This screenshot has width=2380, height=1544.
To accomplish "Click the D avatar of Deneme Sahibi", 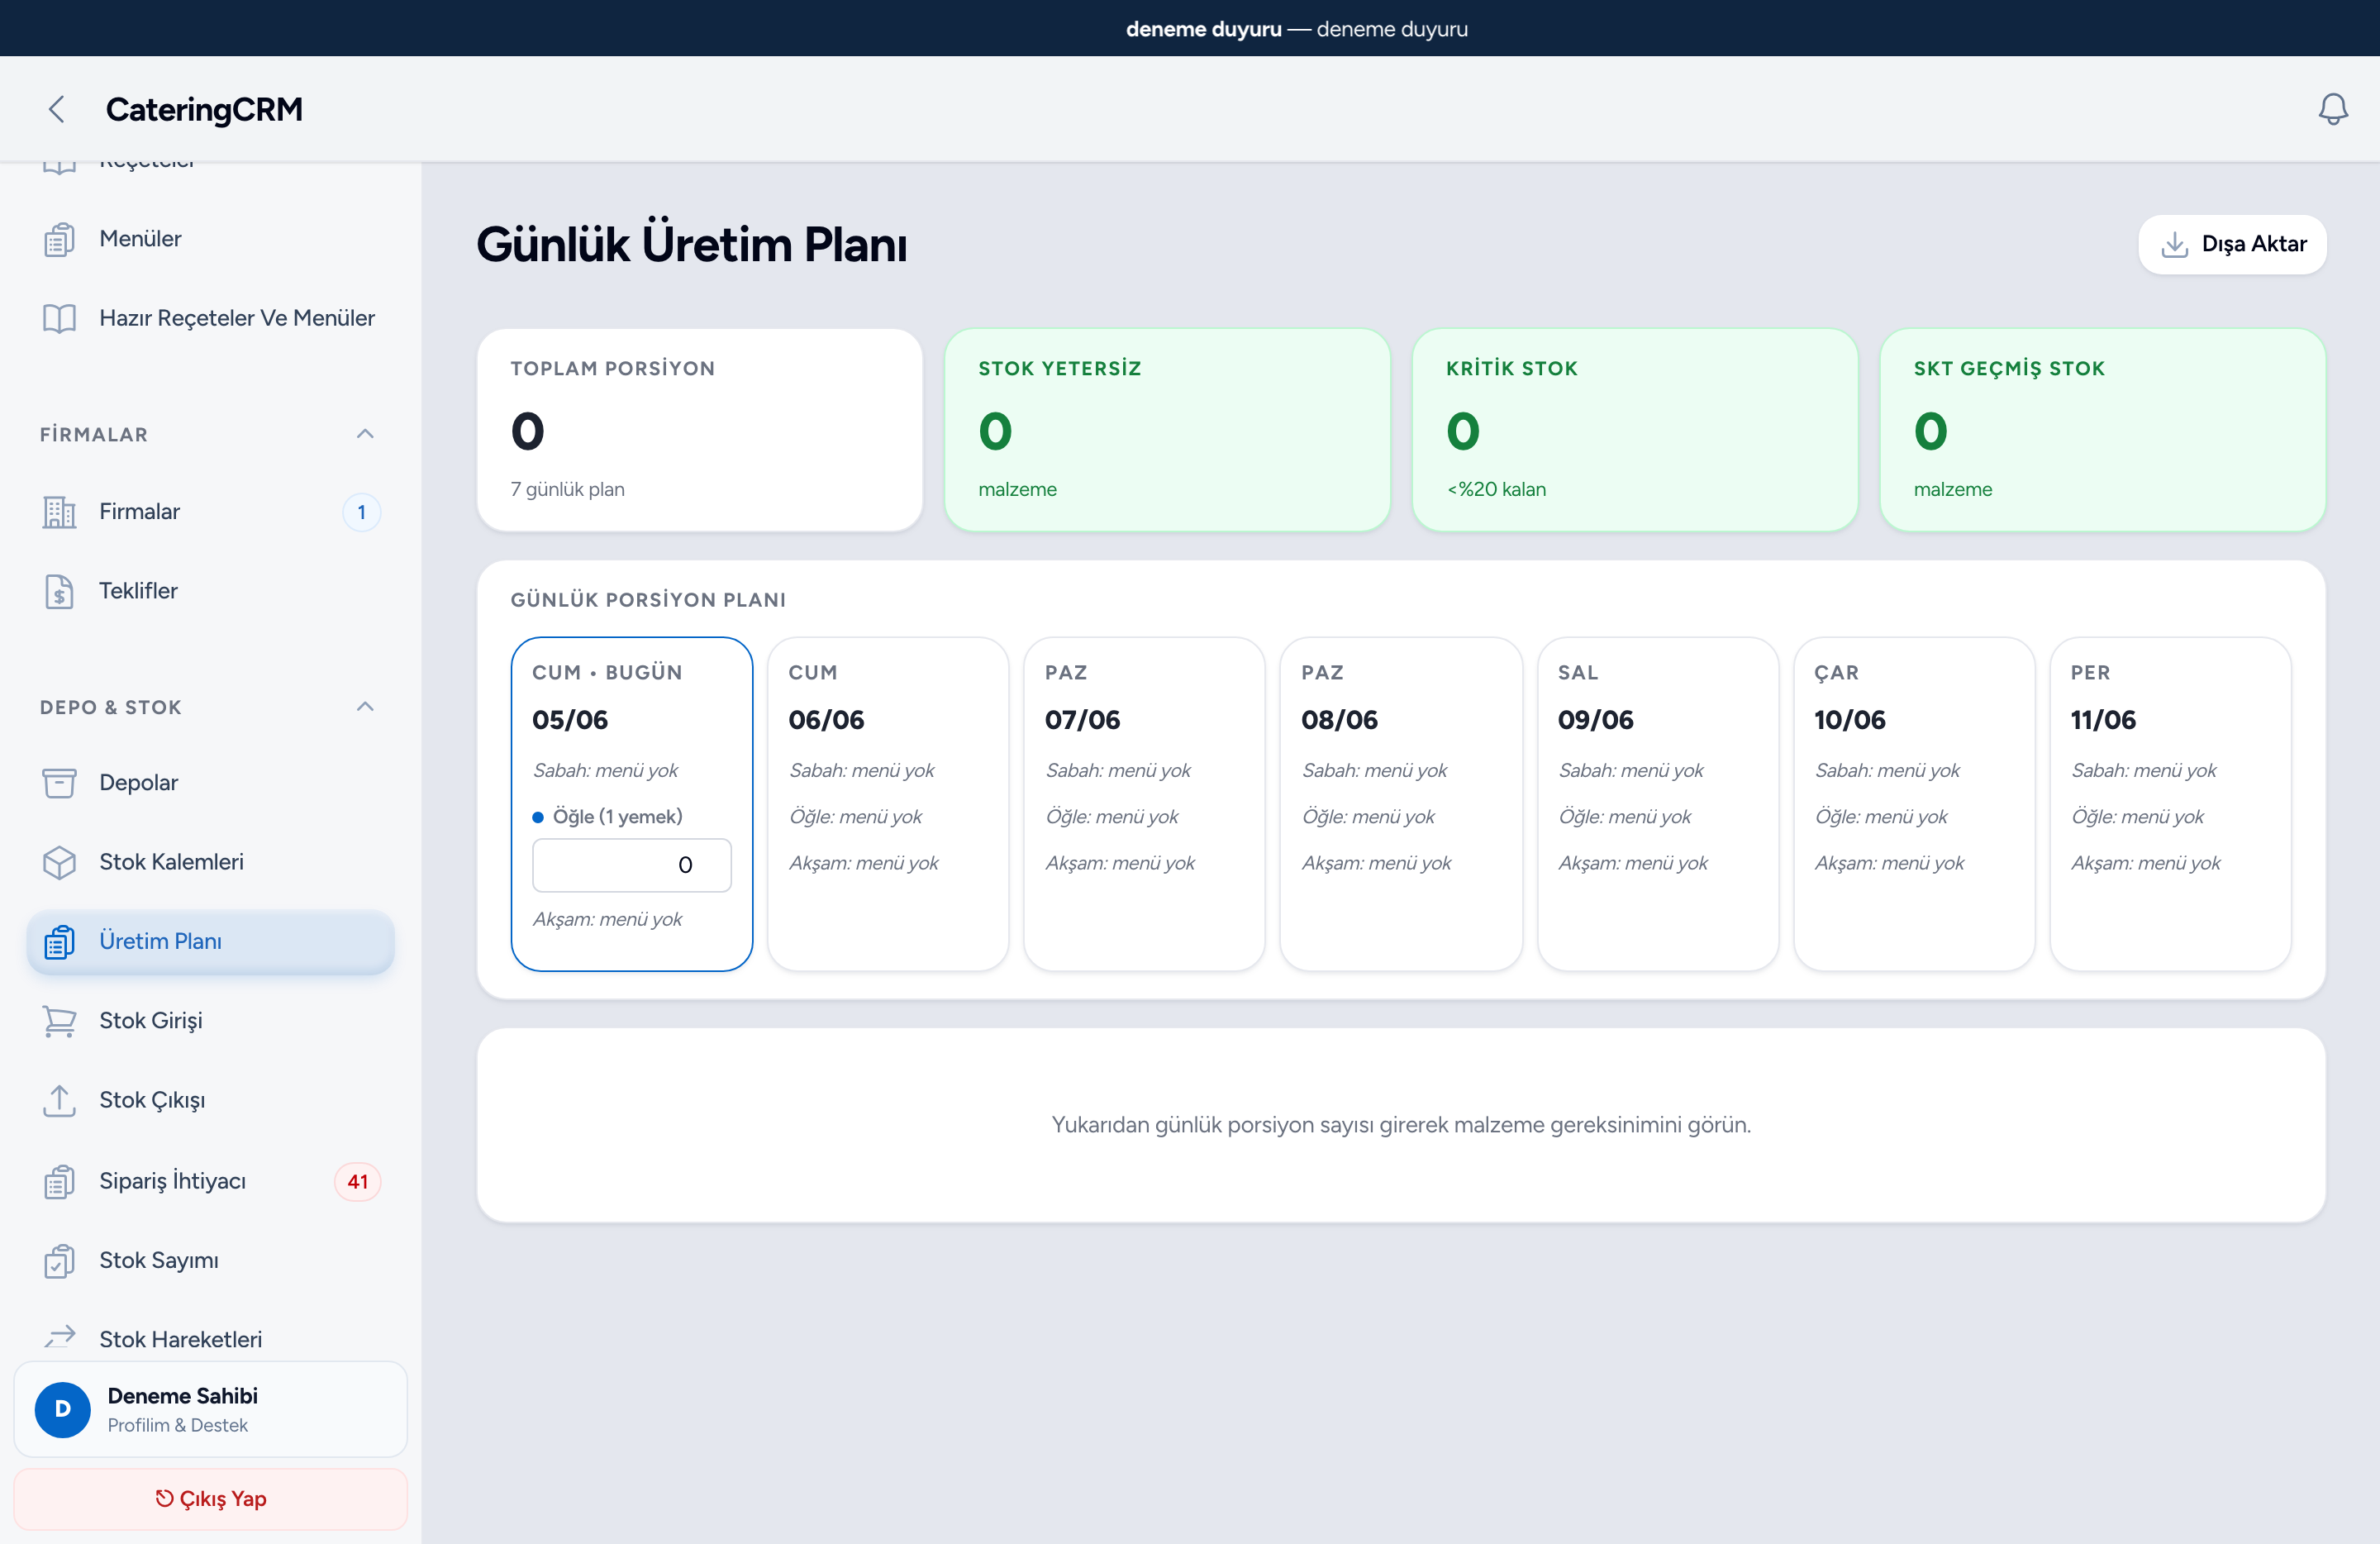I will coord(62,1409).
